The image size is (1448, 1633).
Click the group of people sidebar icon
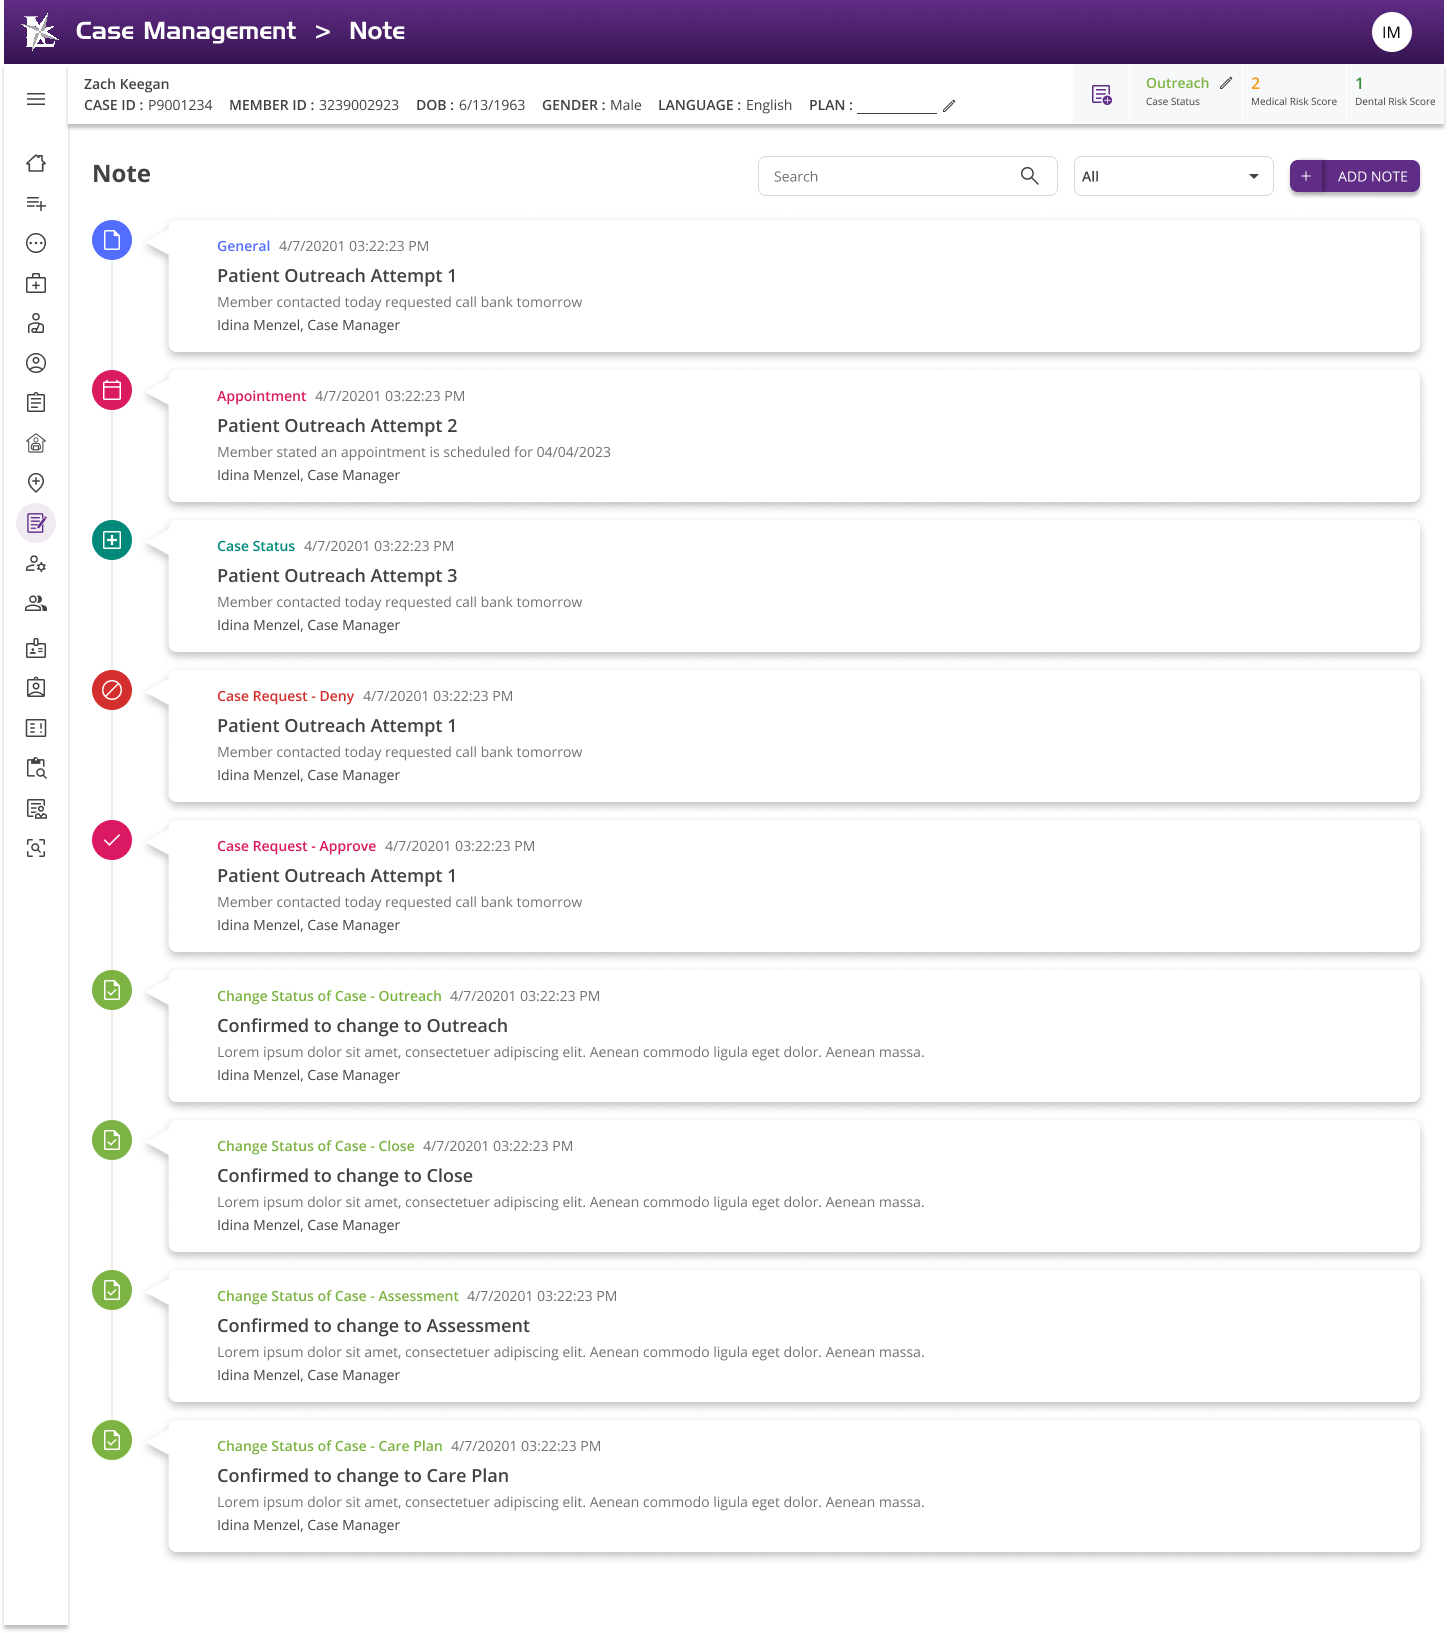coord(36,604)
